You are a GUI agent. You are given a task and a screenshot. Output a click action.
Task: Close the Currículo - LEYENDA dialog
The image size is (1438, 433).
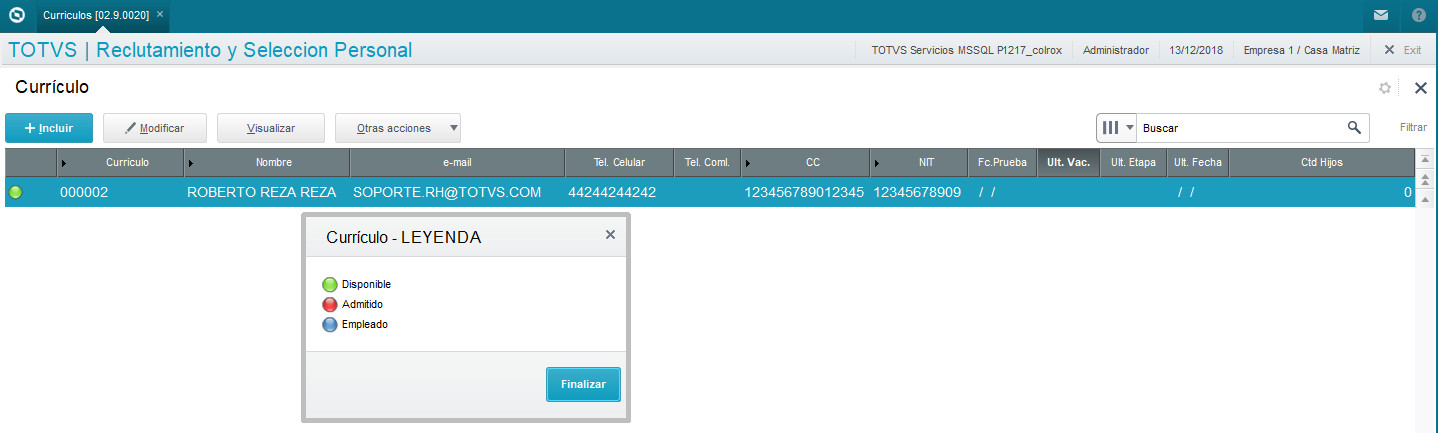[x=610, y=235]
